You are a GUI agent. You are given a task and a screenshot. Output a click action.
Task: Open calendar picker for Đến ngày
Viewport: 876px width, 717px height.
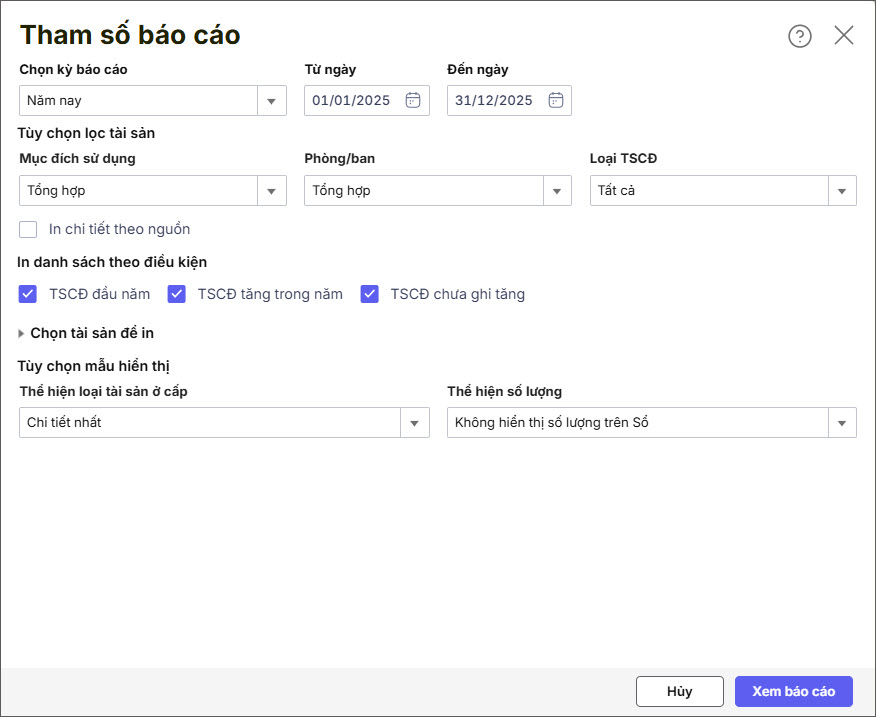click(555, 100)
